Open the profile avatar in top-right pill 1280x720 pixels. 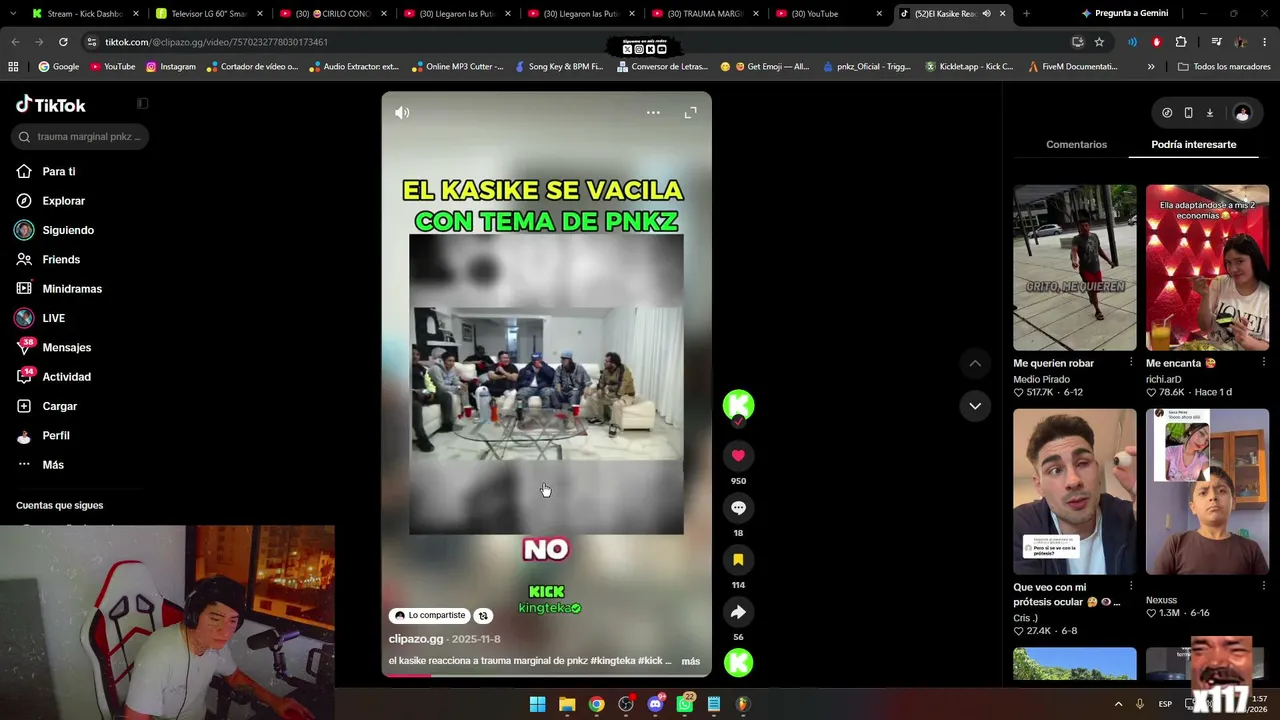pyautogui.click(x=1242, y=113)
